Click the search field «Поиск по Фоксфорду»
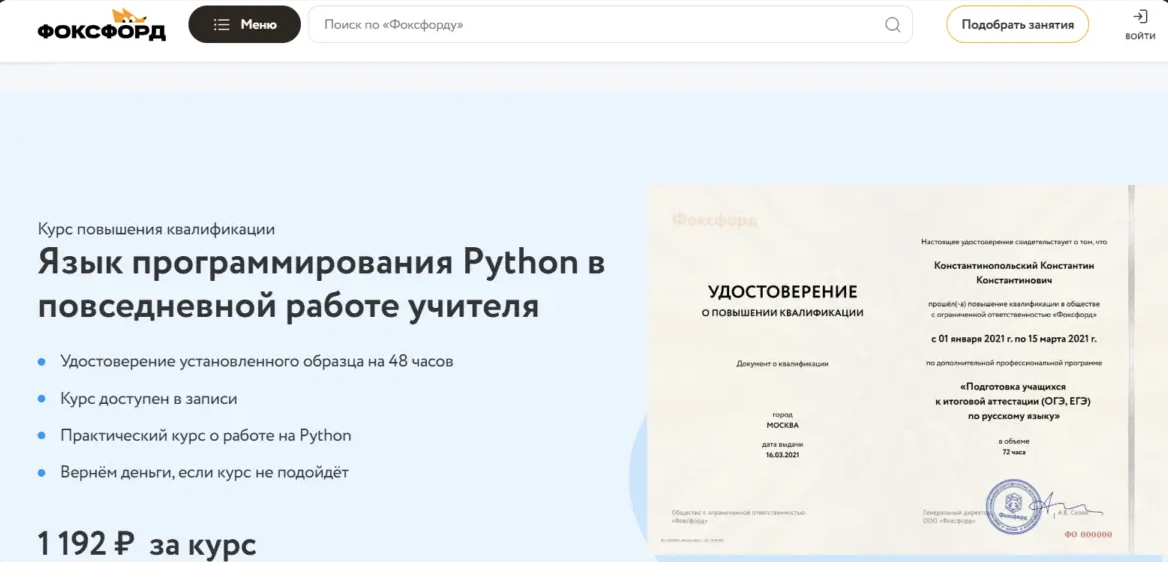This screenshot has width=1168, height=562. point(610,25)
